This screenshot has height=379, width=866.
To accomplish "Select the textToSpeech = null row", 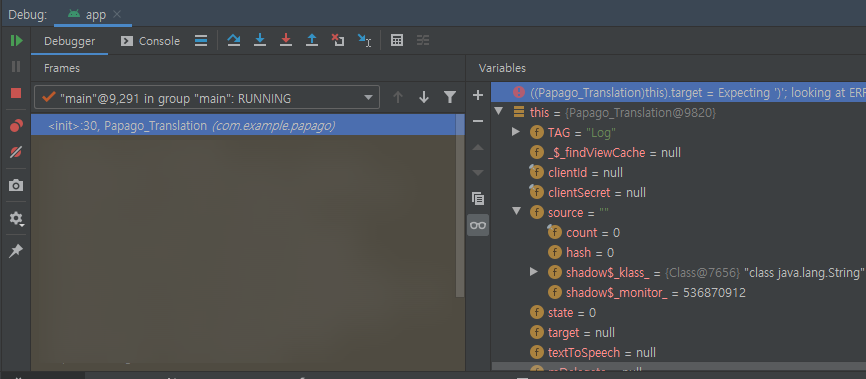I will [x=678, y=352].
